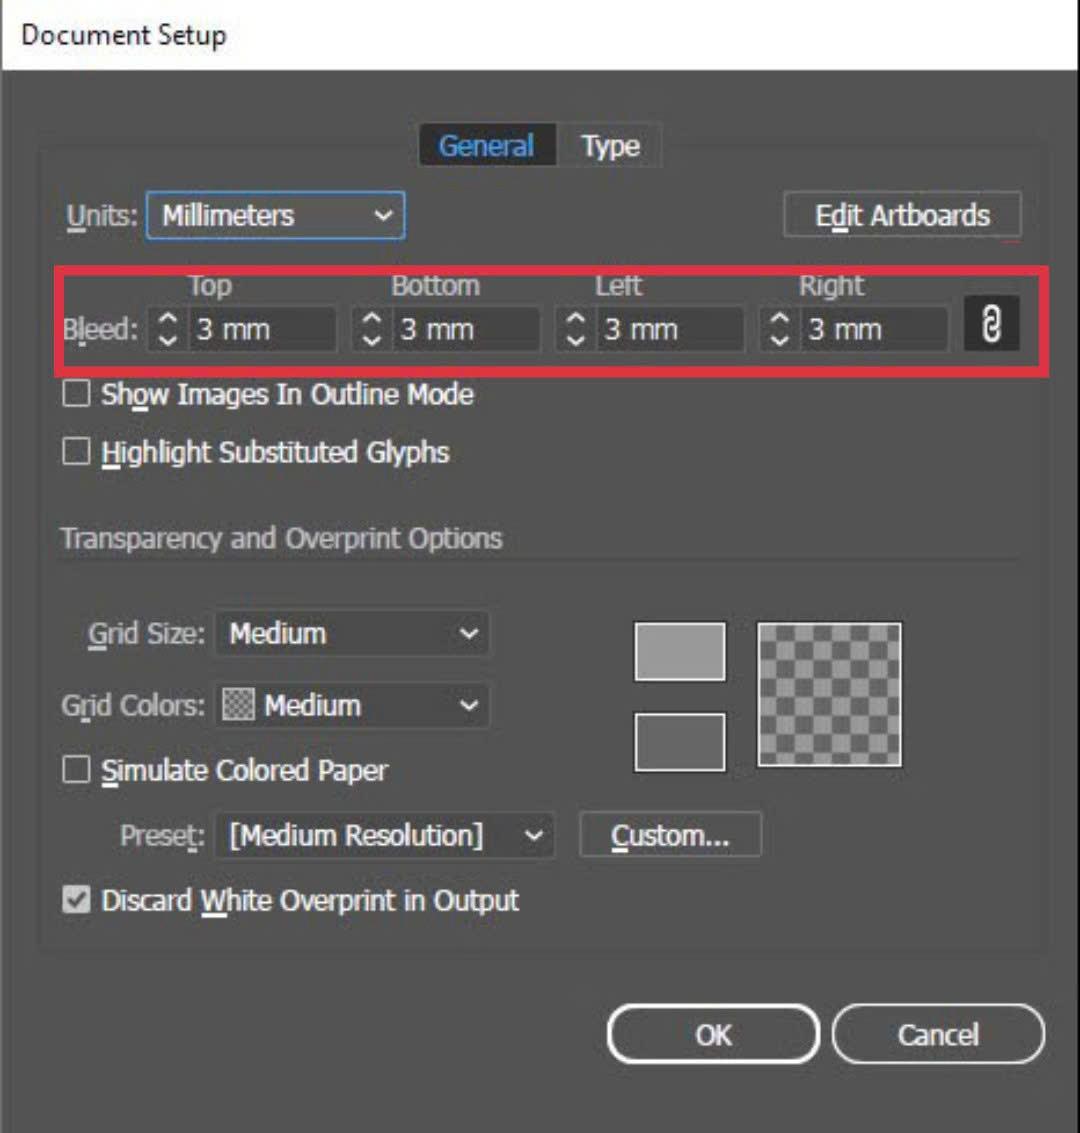Open the Preset Medium Resolution dropdown

(x=384, y=835)
